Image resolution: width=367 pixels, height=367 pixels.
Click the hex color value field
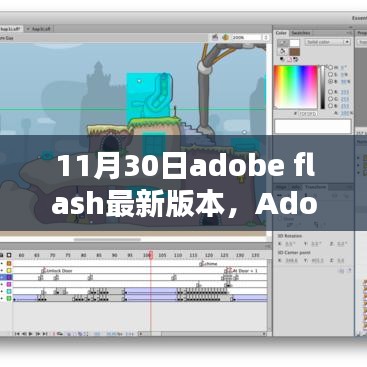pos(308,114)
